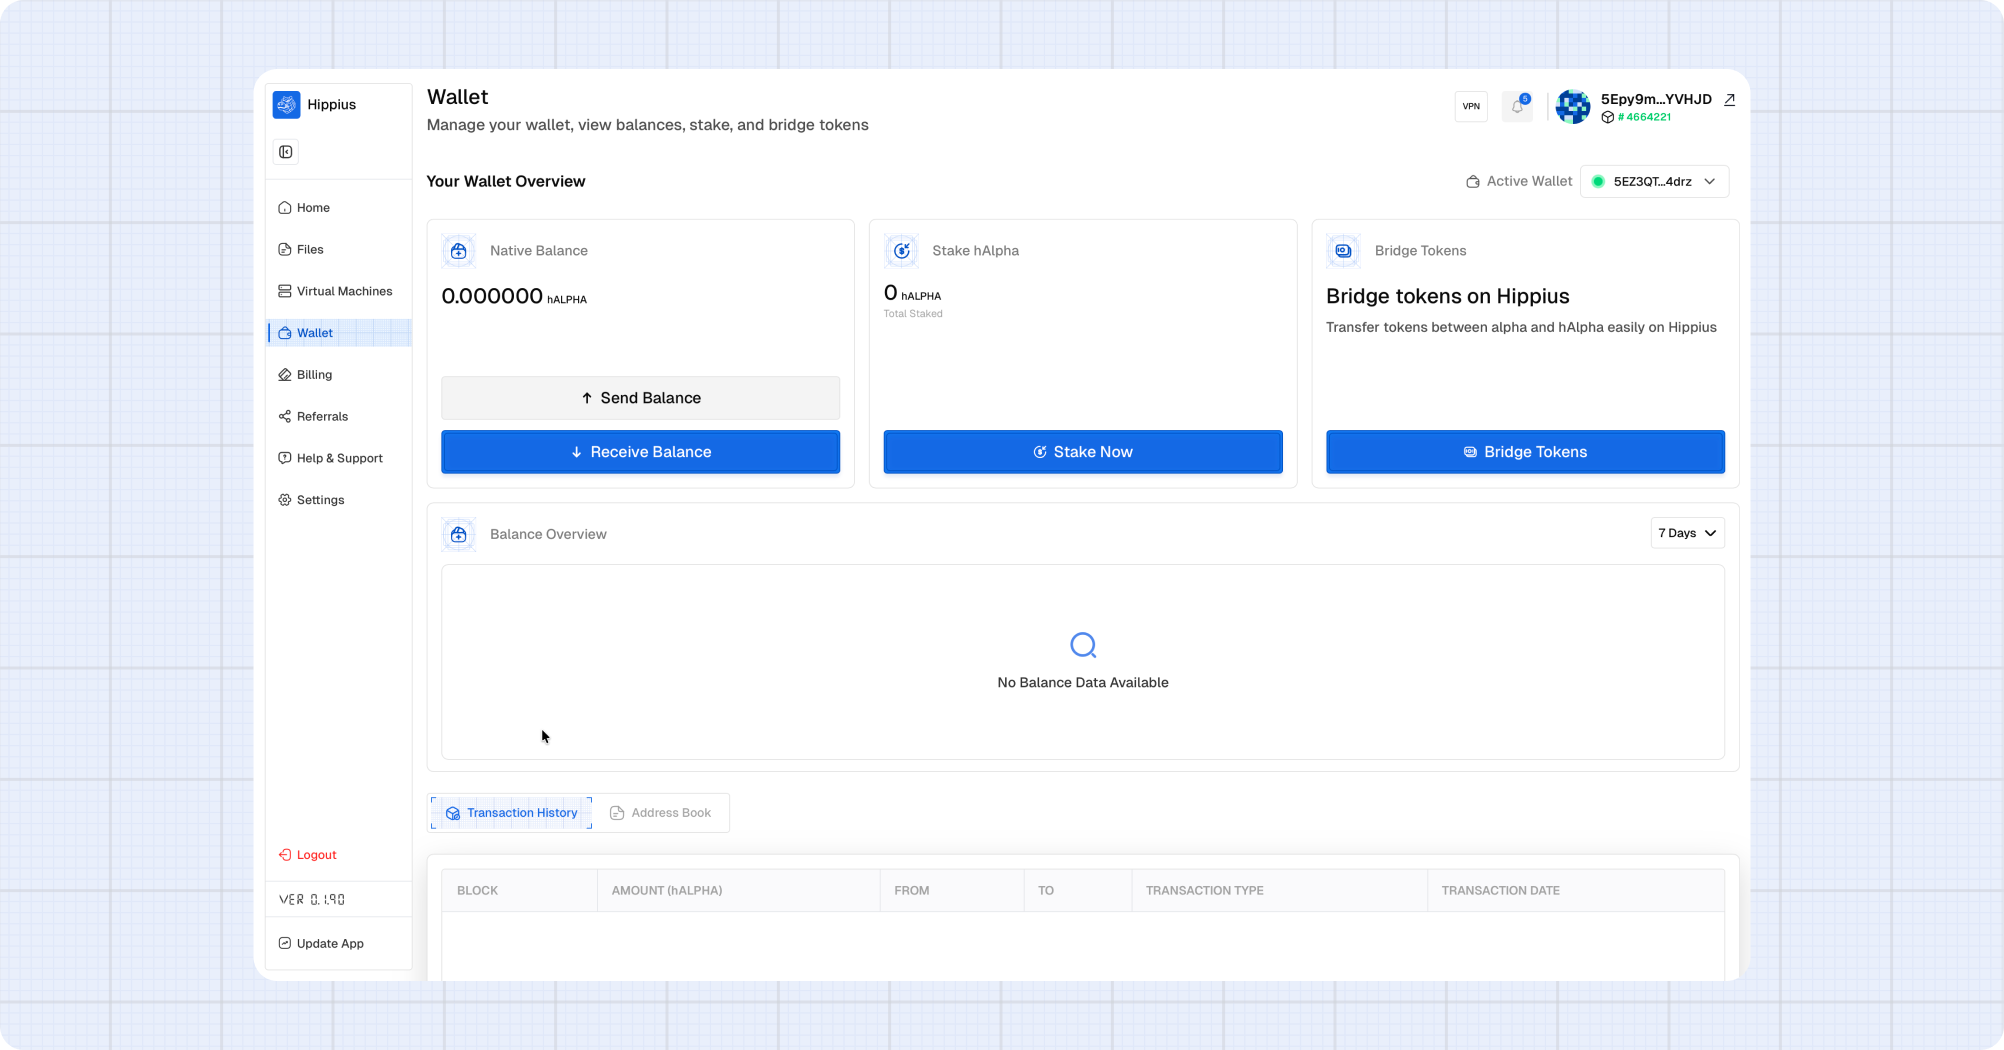
Task: Open the 7 Days period dropdown
Action: click(x=1687, y=533)
